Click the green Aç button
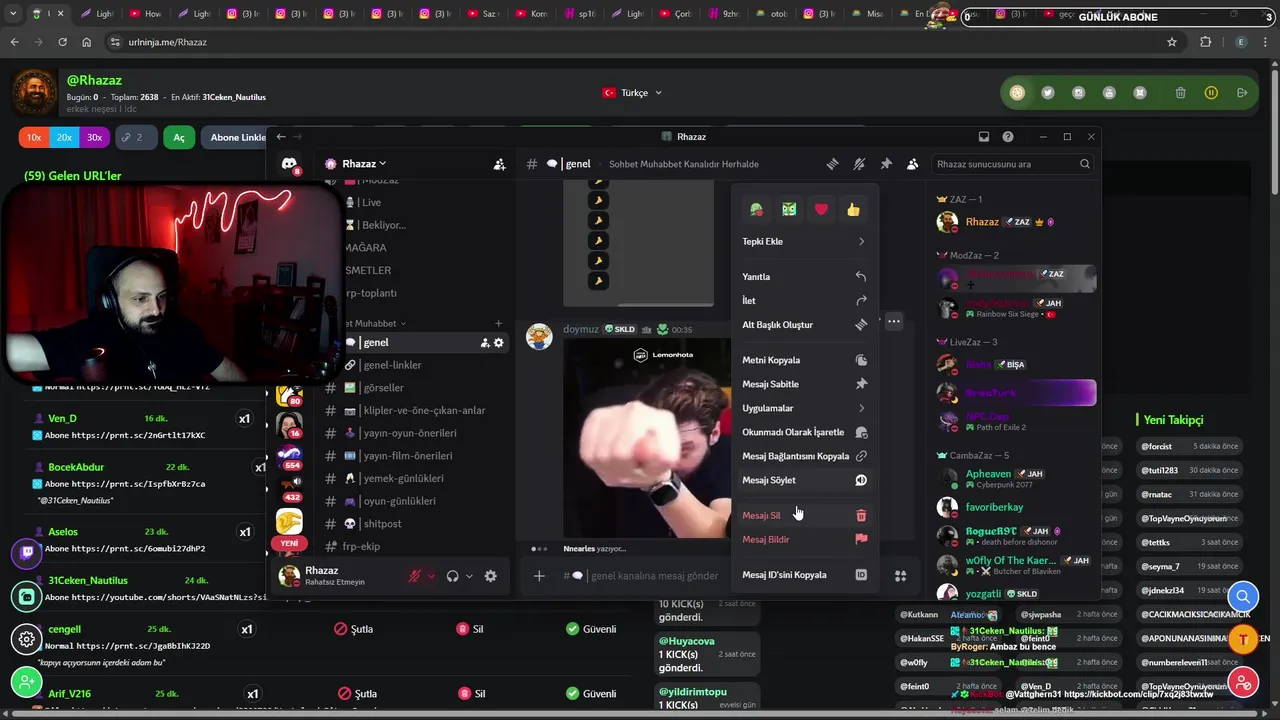This screenshot has width=1280, height=720. (x=179, y=137)
